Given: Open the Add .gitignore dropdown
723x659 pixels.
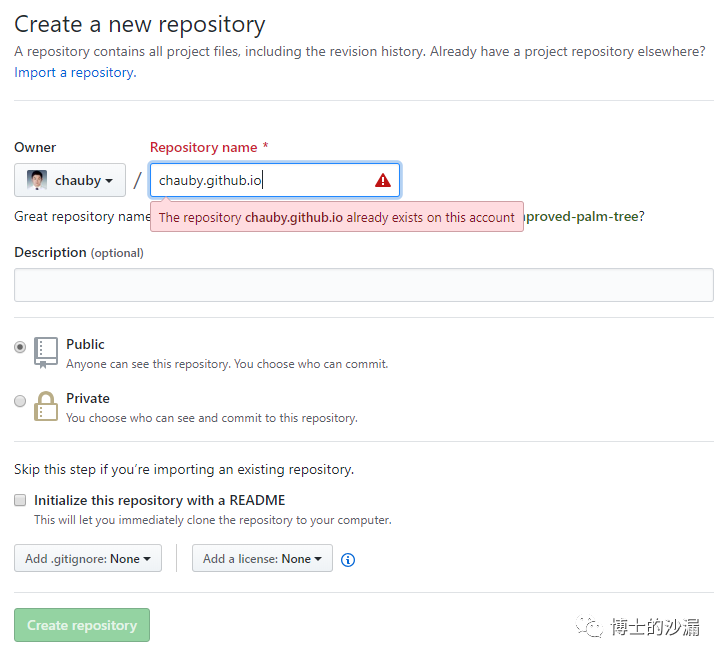Looking at the screenshot, I should (88, 558).
